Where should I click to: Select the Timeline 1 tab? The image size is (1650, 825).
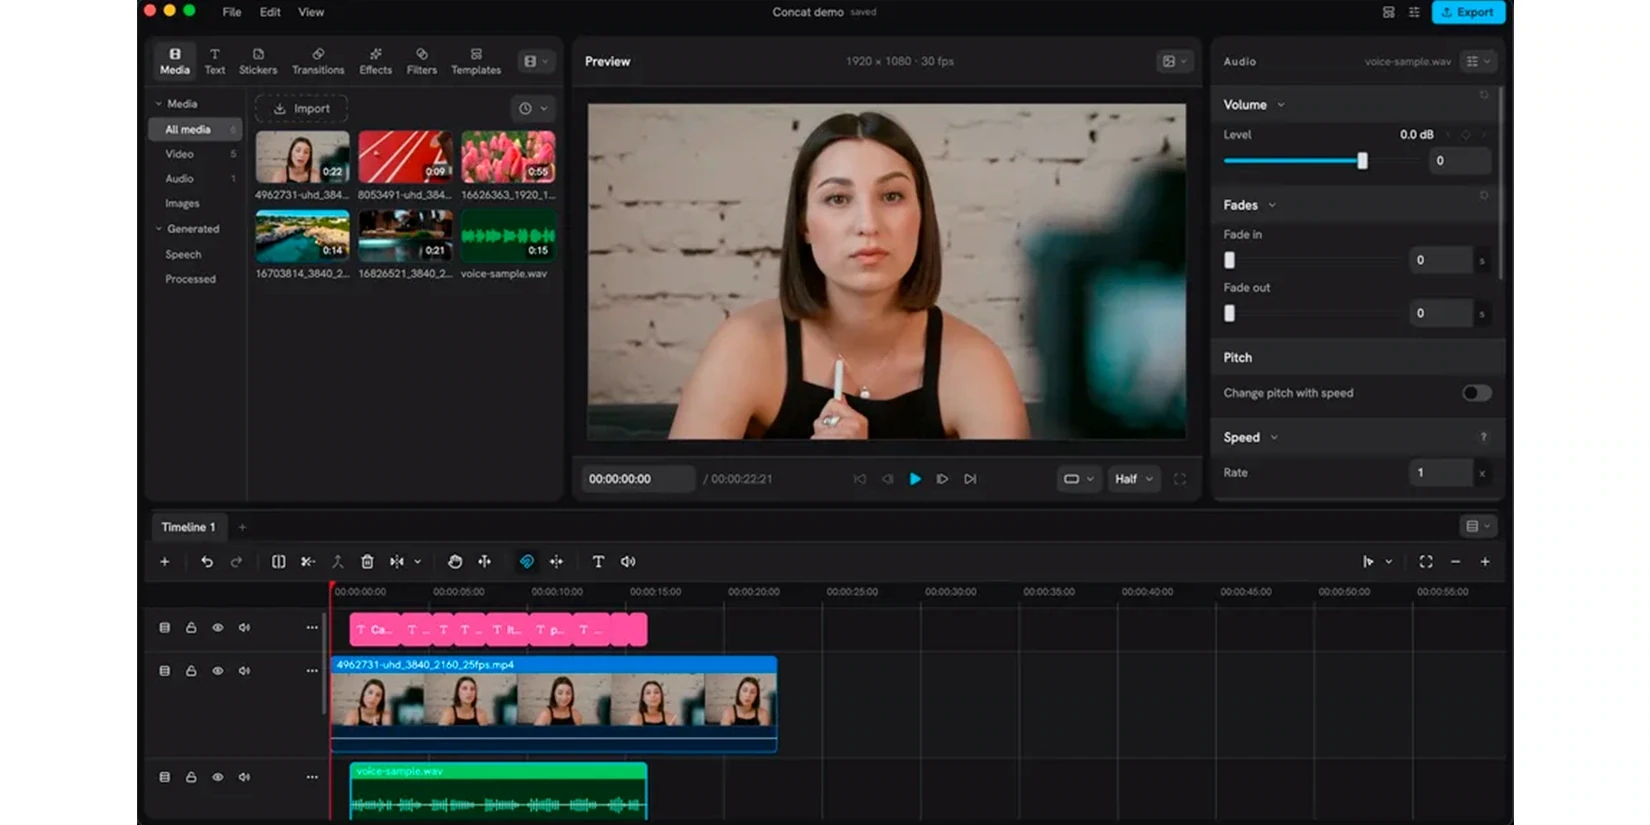[188, 527]
